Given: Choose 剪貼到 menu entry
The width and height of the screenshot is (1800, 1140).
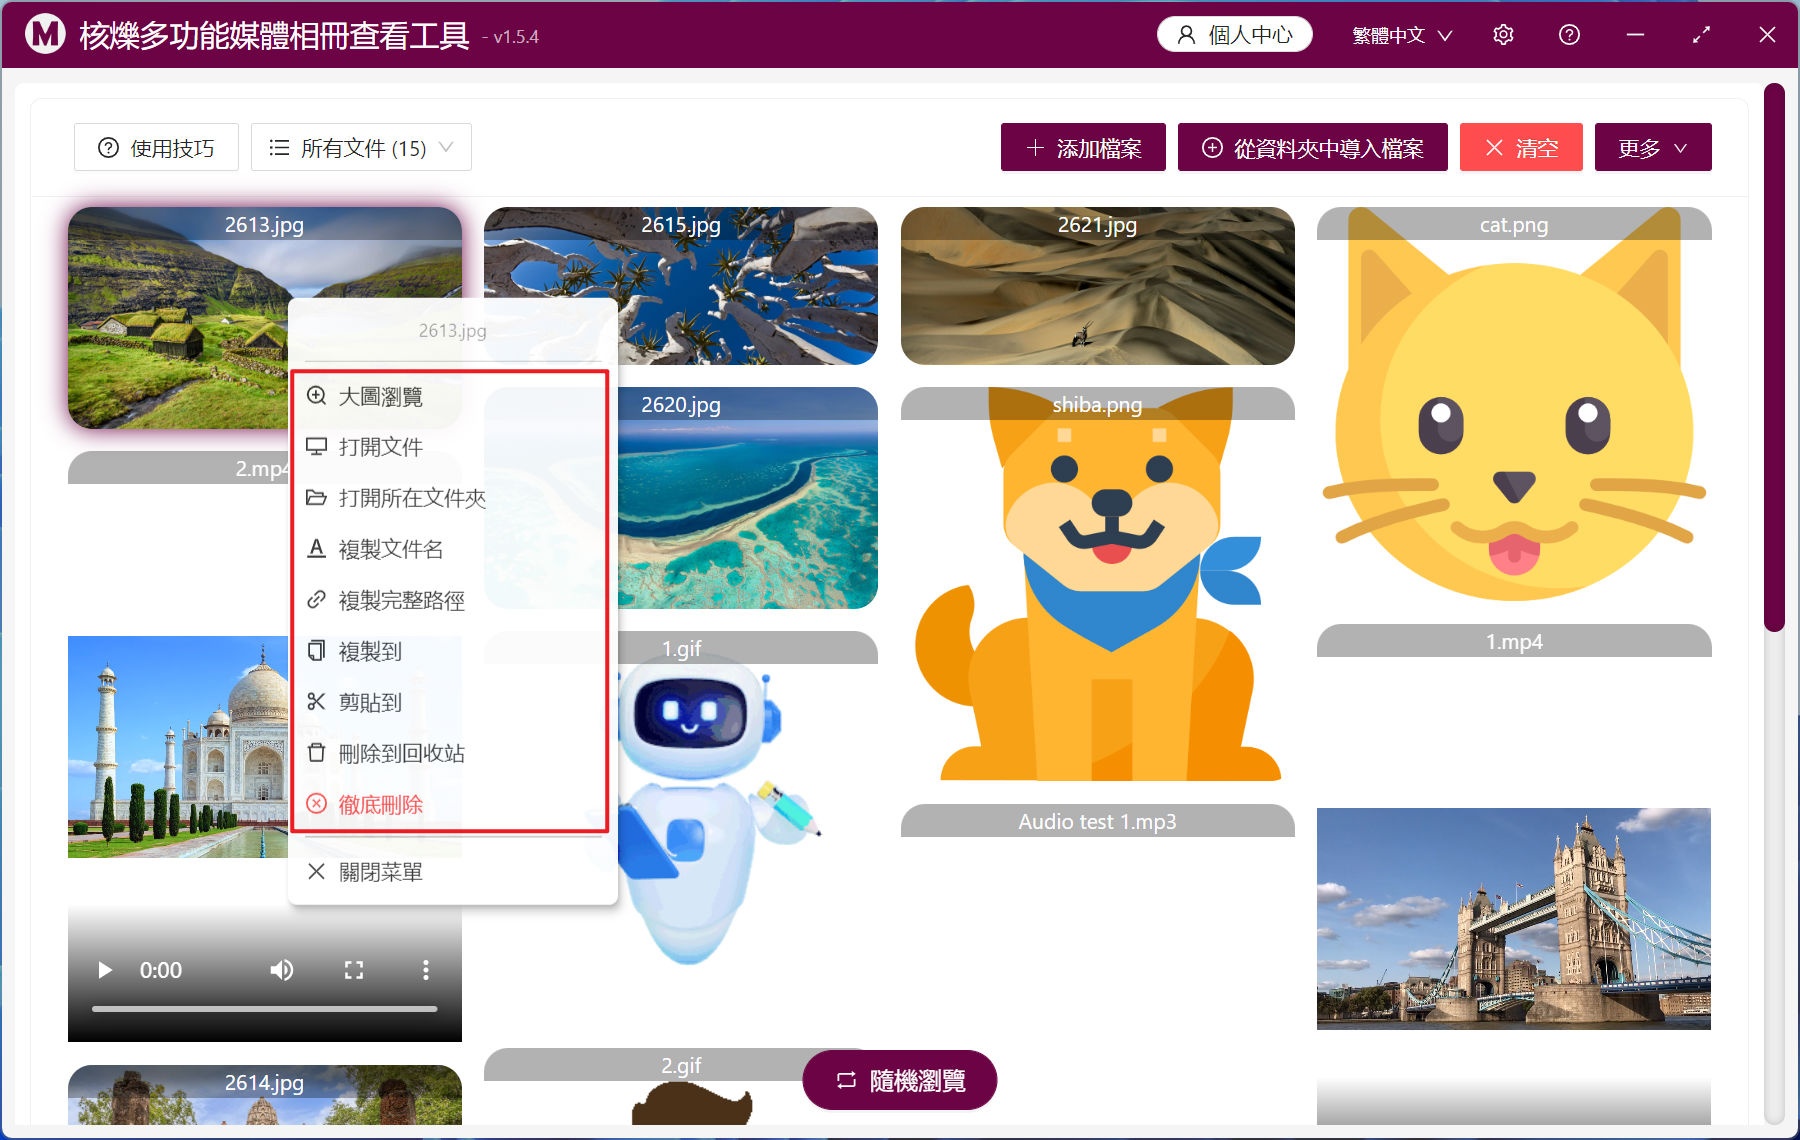Looking at the screenshot, I should point(450,702).
